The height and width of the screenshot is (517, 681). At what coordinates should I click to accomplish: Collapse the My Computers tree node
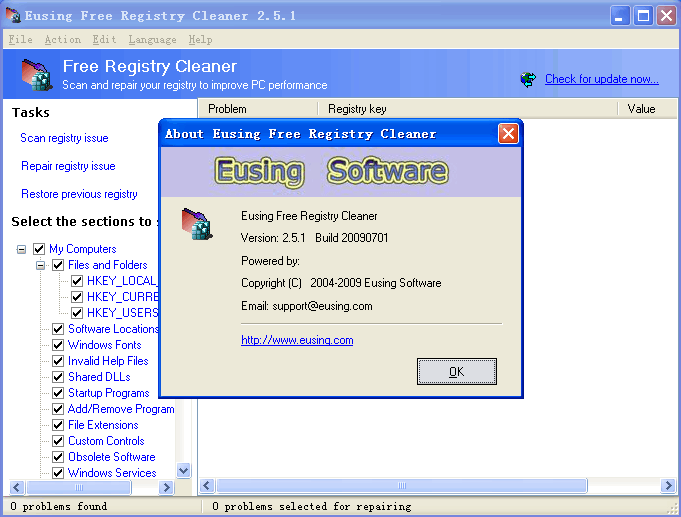21,249
